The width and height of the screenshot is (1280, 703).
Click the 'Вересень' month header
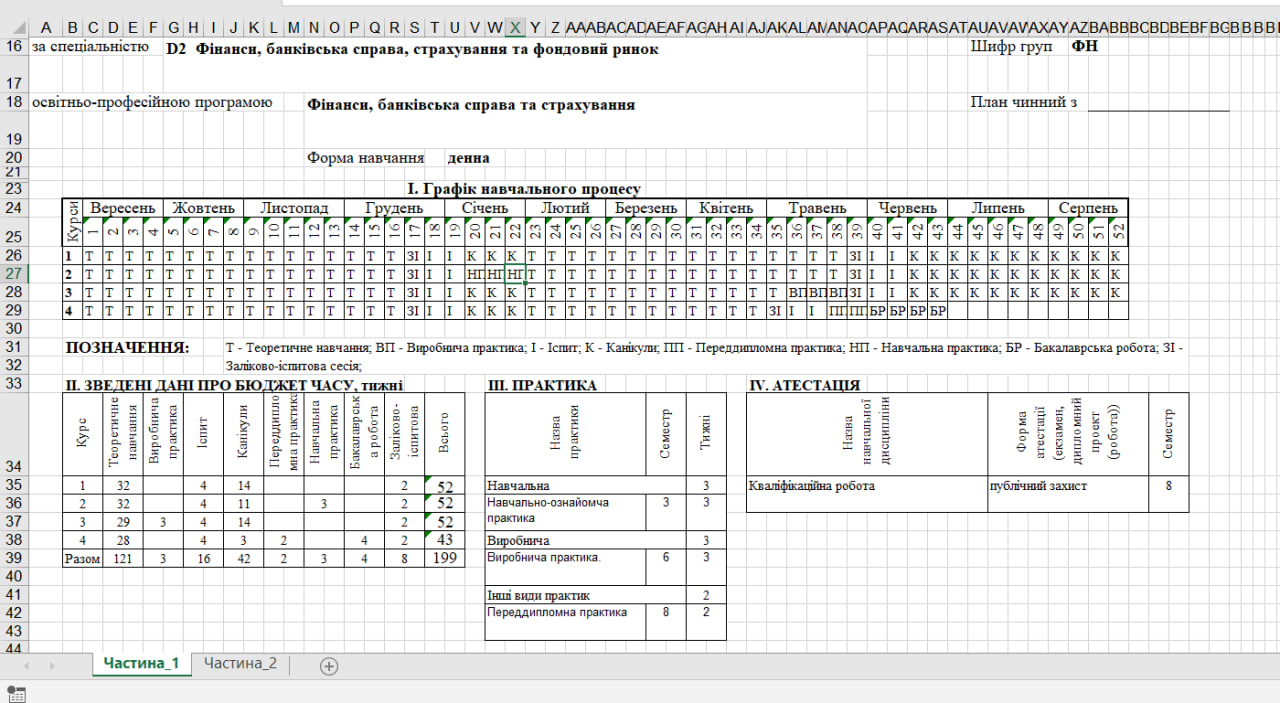pyautogui.click(x=123, y=208)
